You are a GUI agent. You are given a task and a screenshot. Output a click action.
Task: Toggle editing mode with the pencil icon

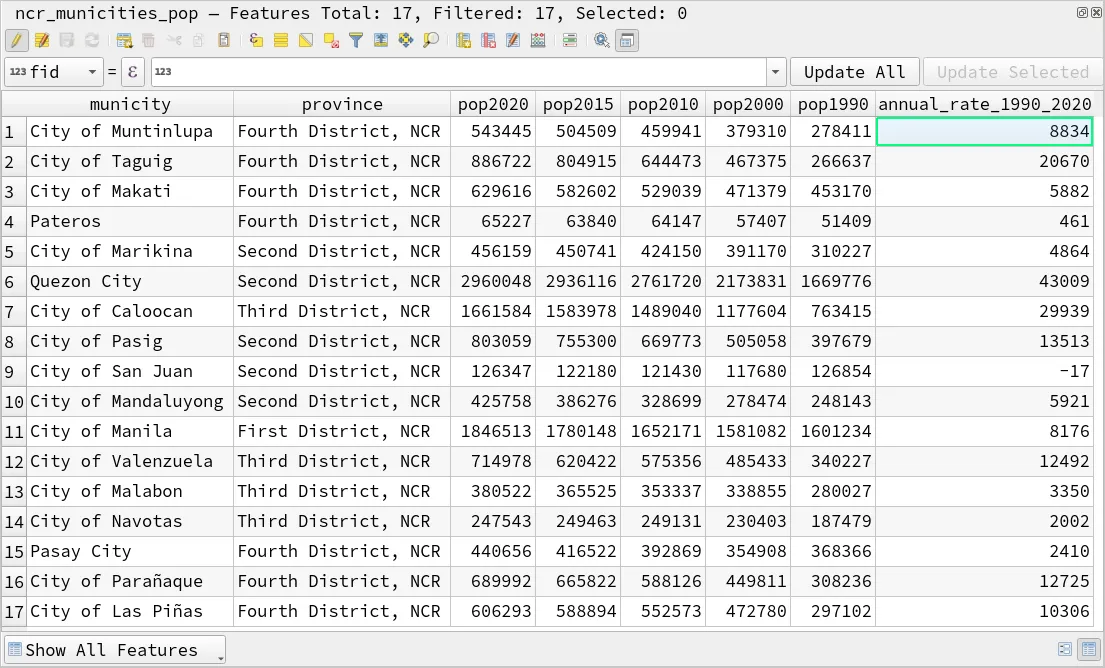click(x=18, y=40)
